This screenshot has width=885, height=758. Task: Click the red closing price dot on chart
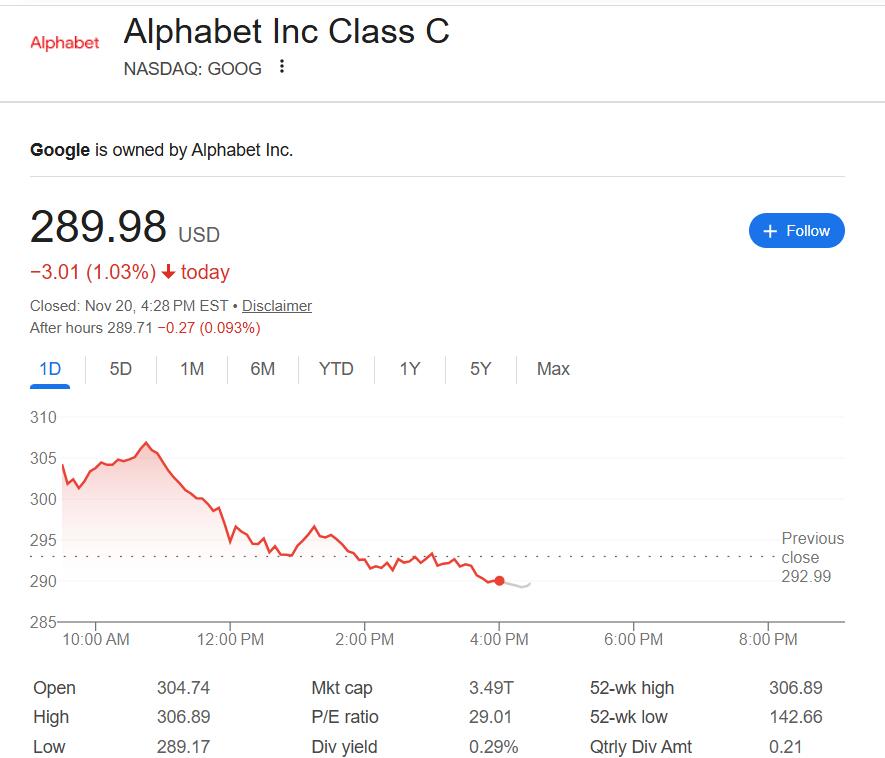pos(499,580)
